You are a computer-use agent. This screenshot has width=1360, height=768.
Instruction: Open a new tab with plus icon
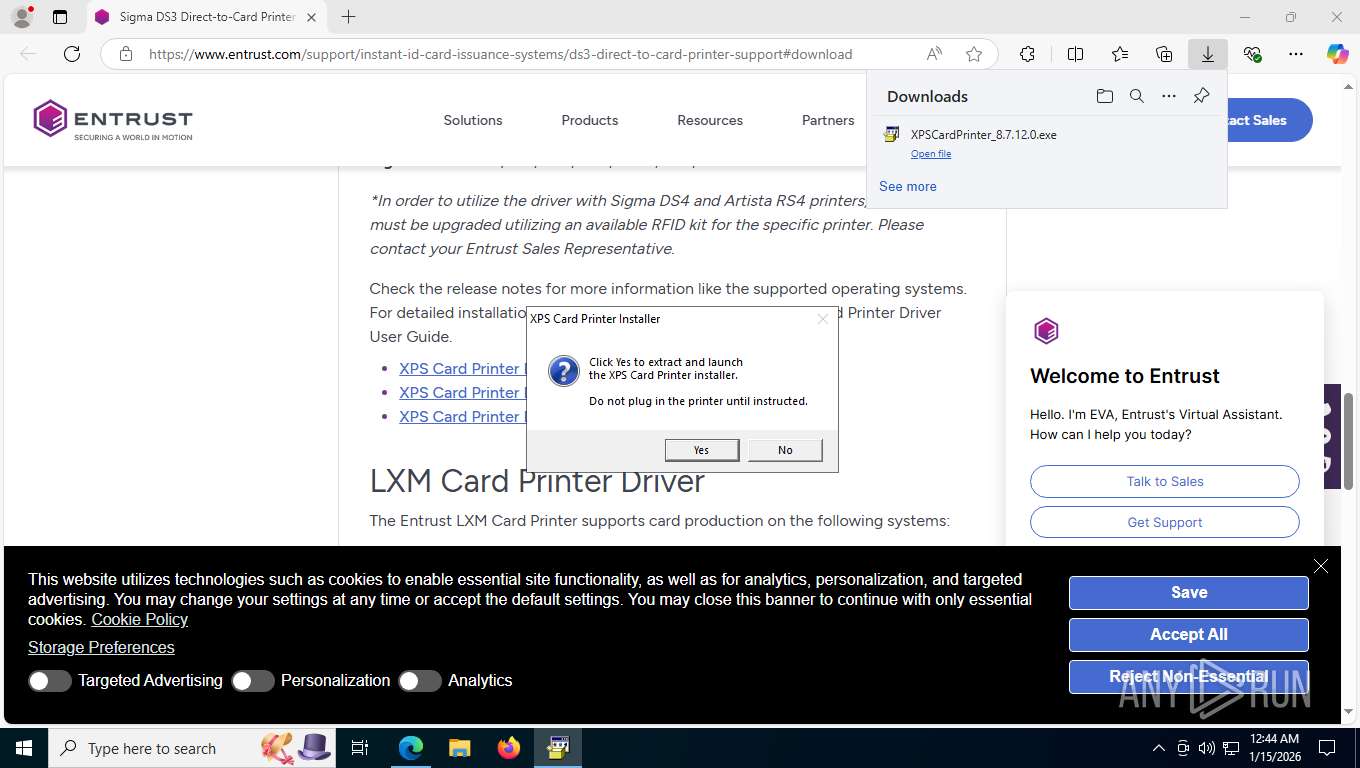click(x=348, y=17)
